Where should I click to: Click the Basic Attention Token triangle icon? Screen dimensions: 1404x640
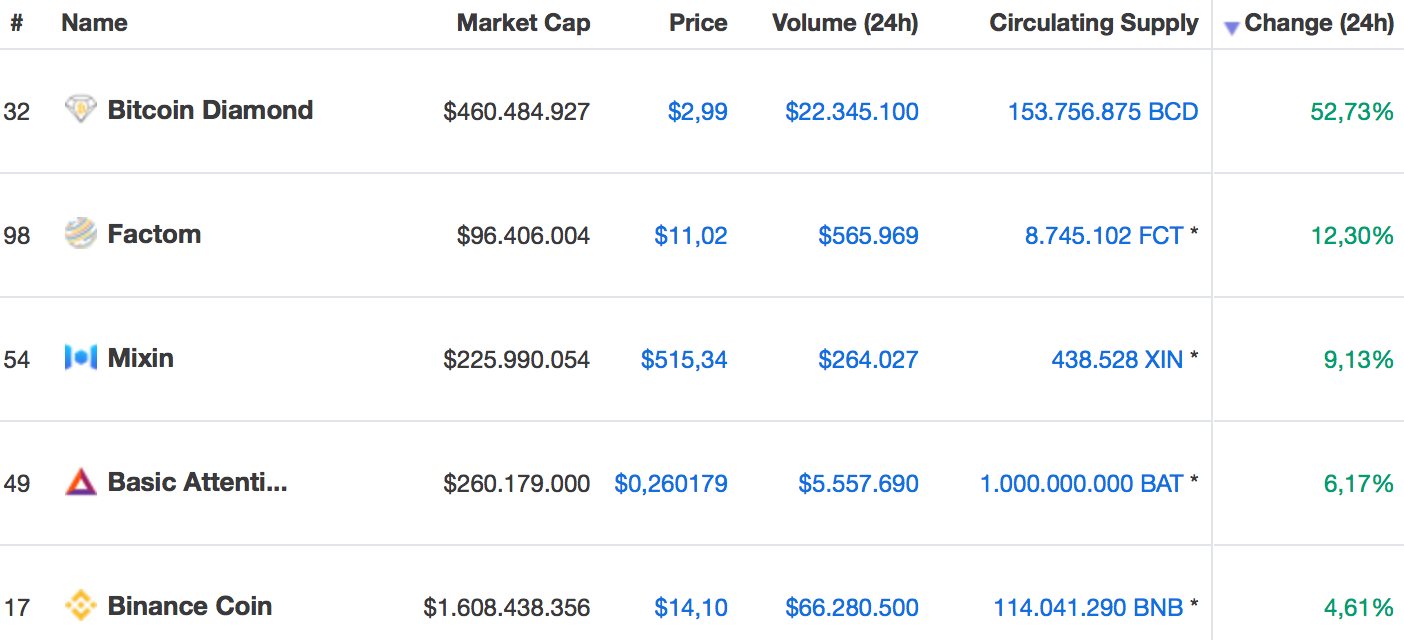[x=80, y=482]
